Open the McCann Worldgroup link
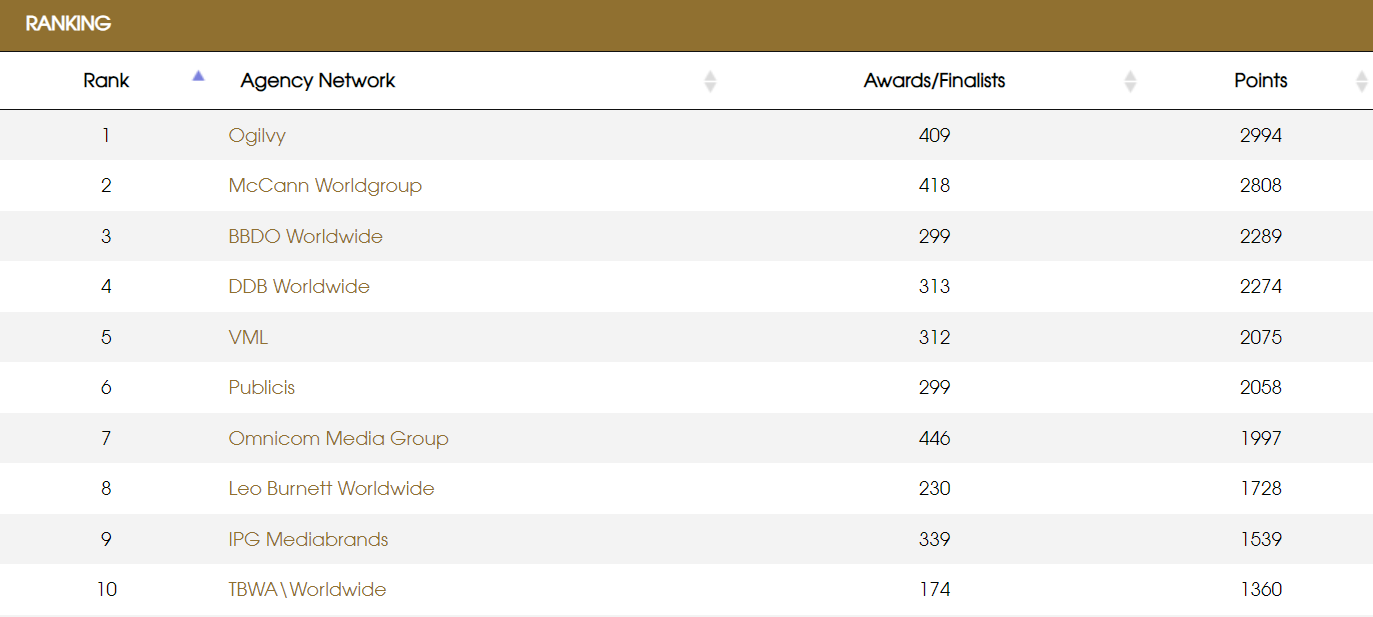 point(325,186)
